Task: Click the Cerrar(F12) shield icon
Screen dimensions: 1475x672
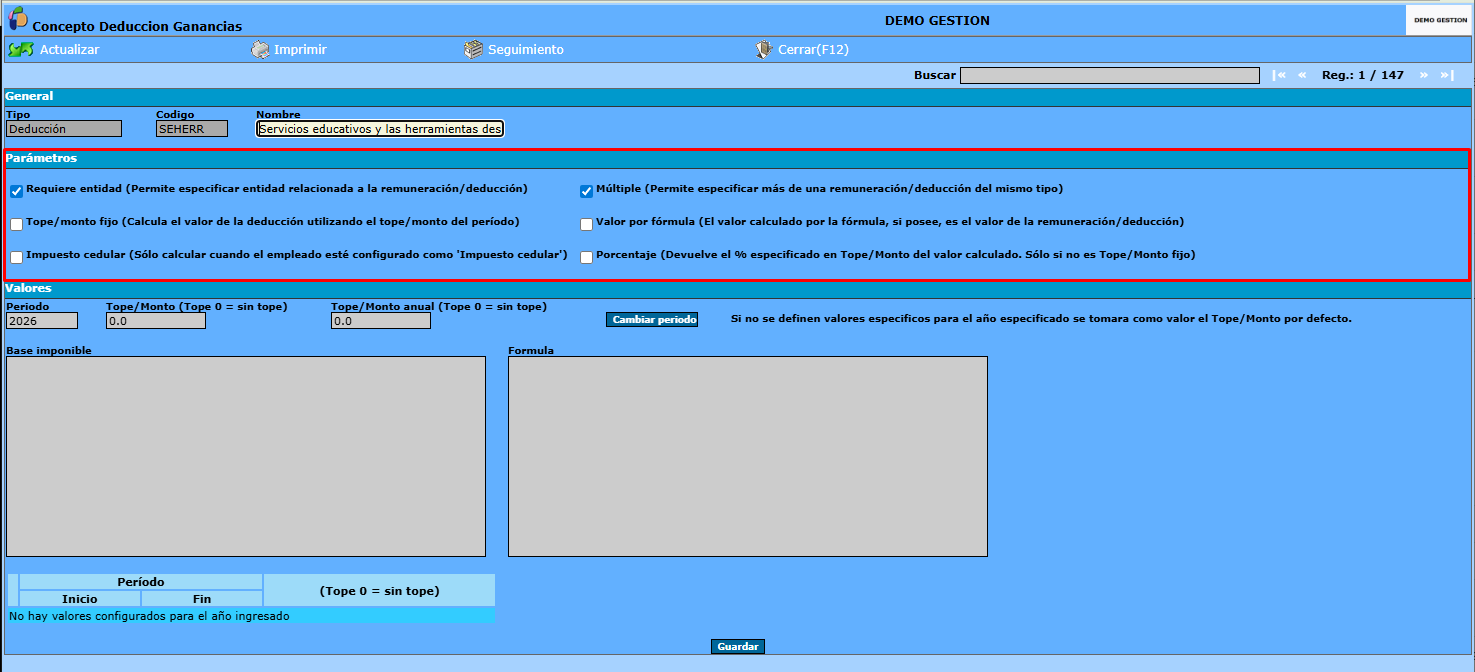Action: coord(764,49)
